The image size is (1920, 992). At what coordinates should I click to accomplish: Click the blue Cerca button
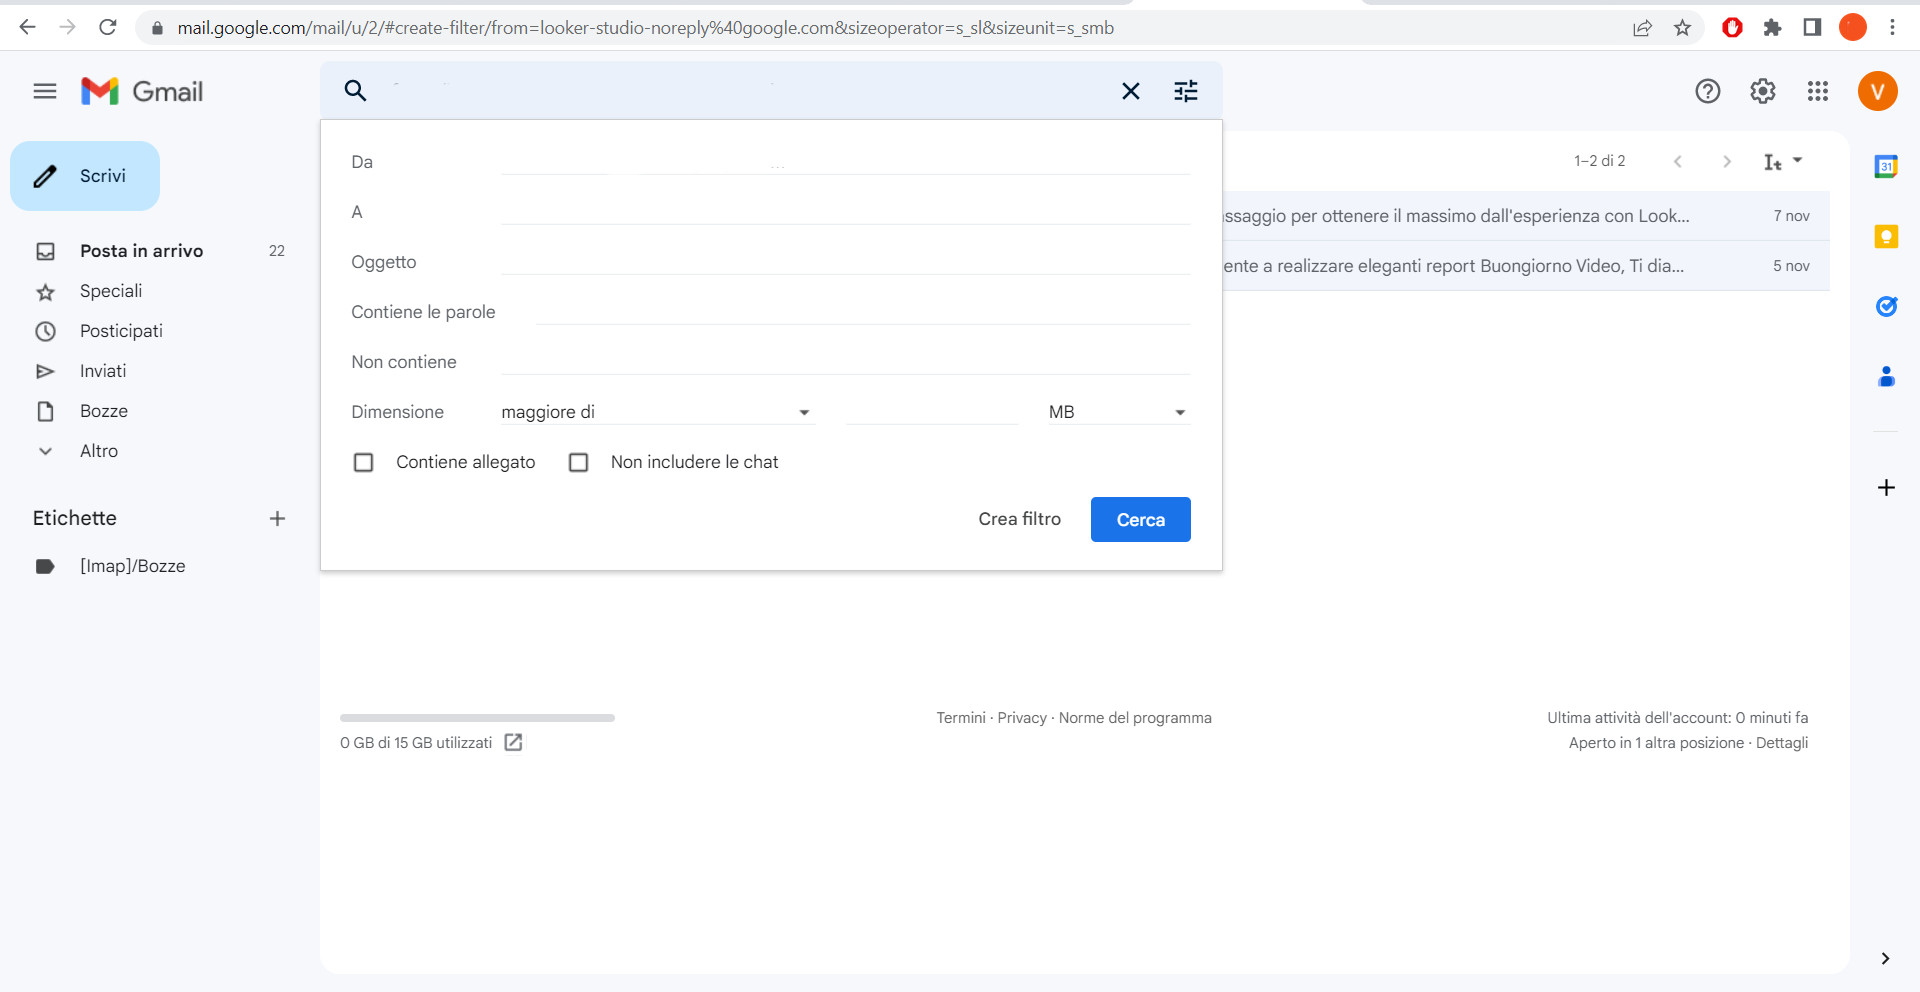point(1140,519)
